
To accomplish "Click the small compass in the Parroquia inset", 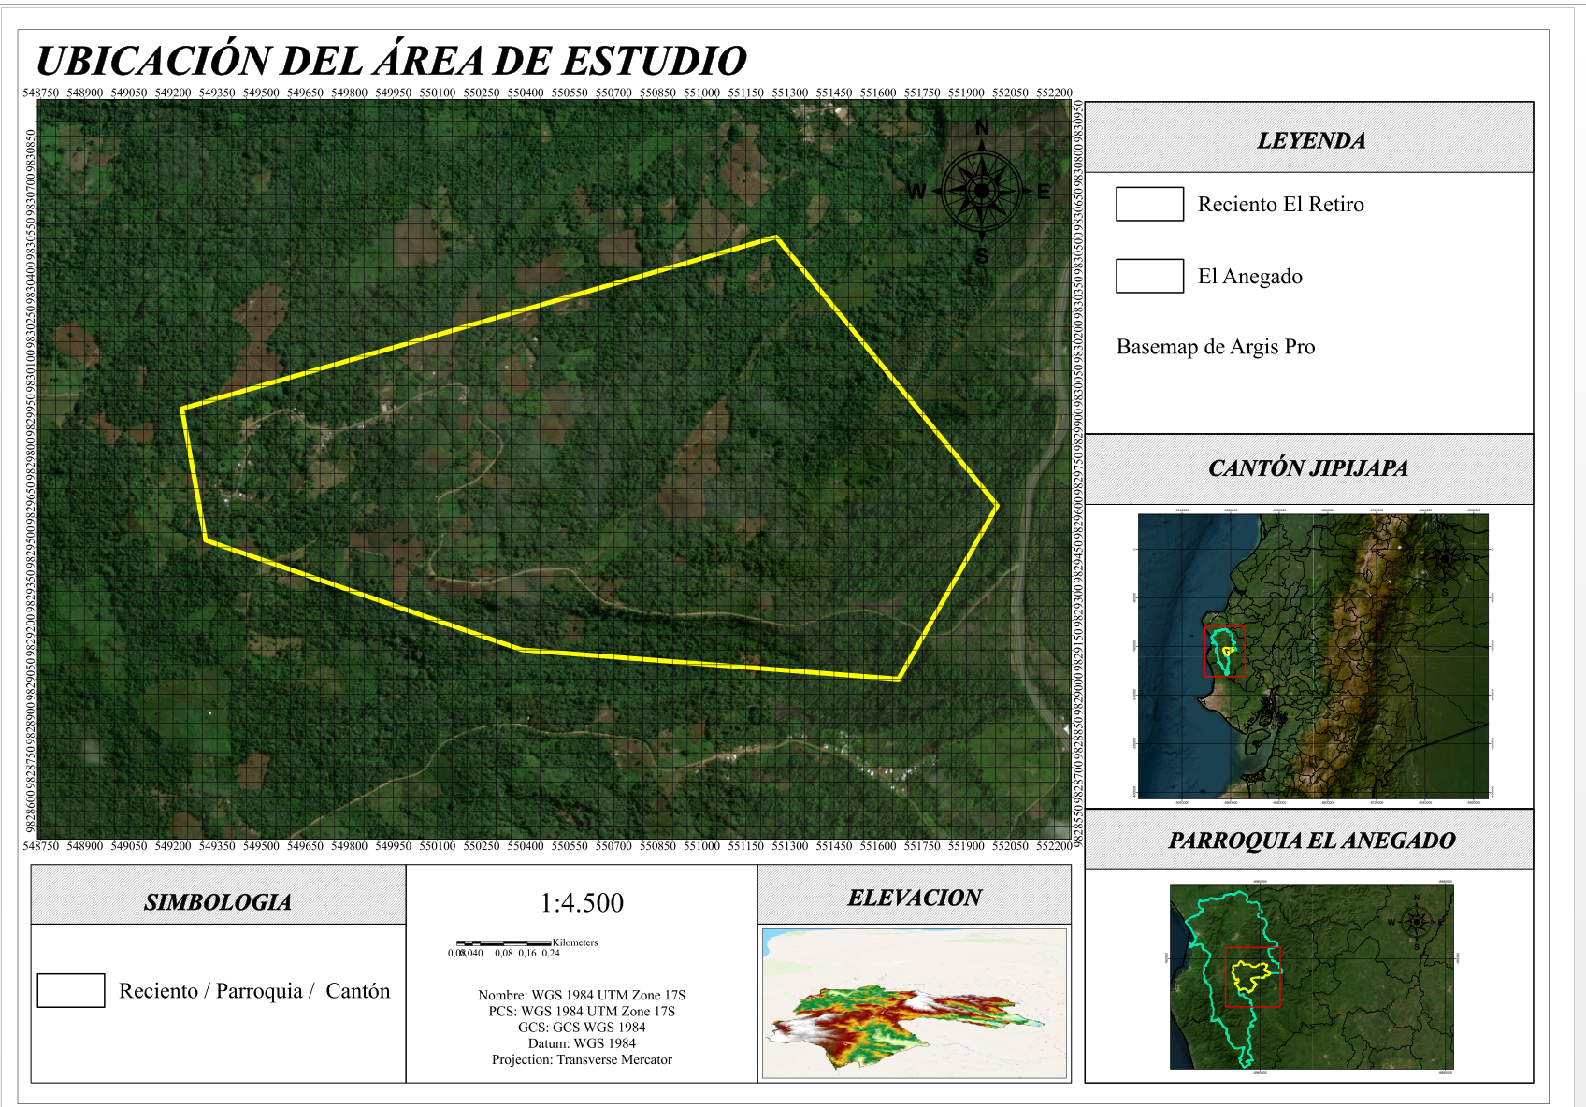I will point(1416,921).
